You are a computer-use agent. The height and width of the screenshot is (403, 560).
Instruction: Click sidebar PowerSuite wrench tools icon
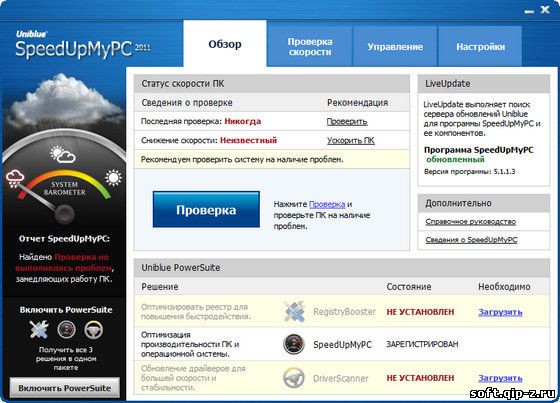point(39,329)
